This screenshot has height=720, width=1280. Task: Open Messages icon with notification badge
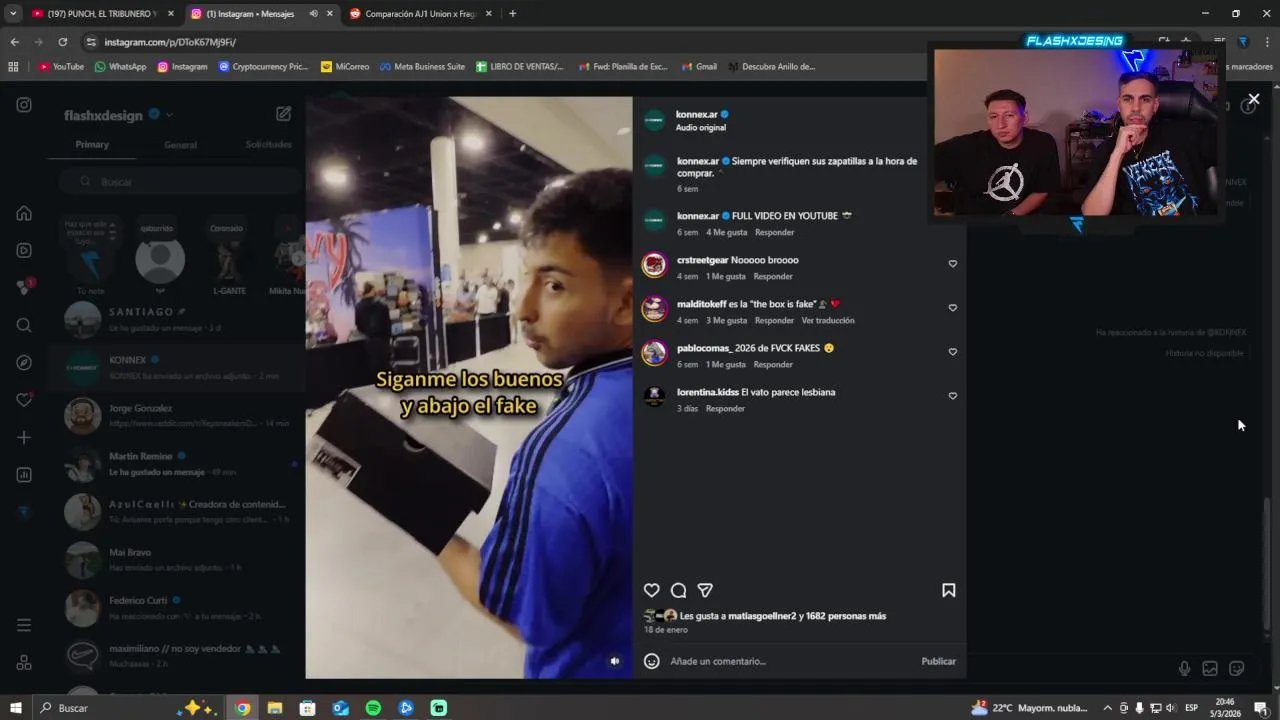coord(24,287)
